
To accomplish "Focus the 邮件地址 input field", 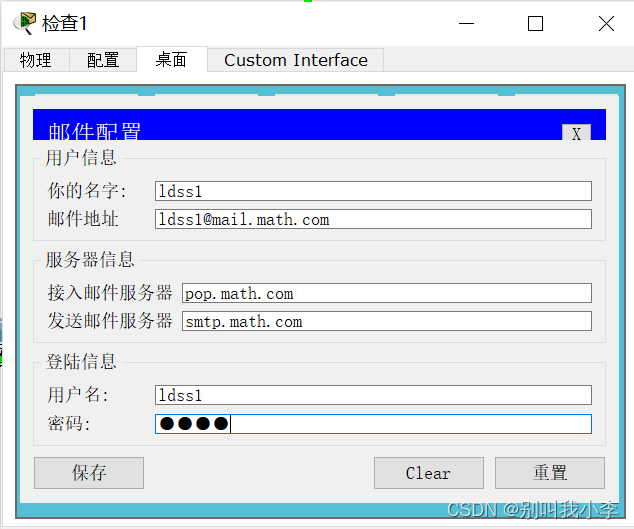I will pyautogui.click(x=373, y=219).
